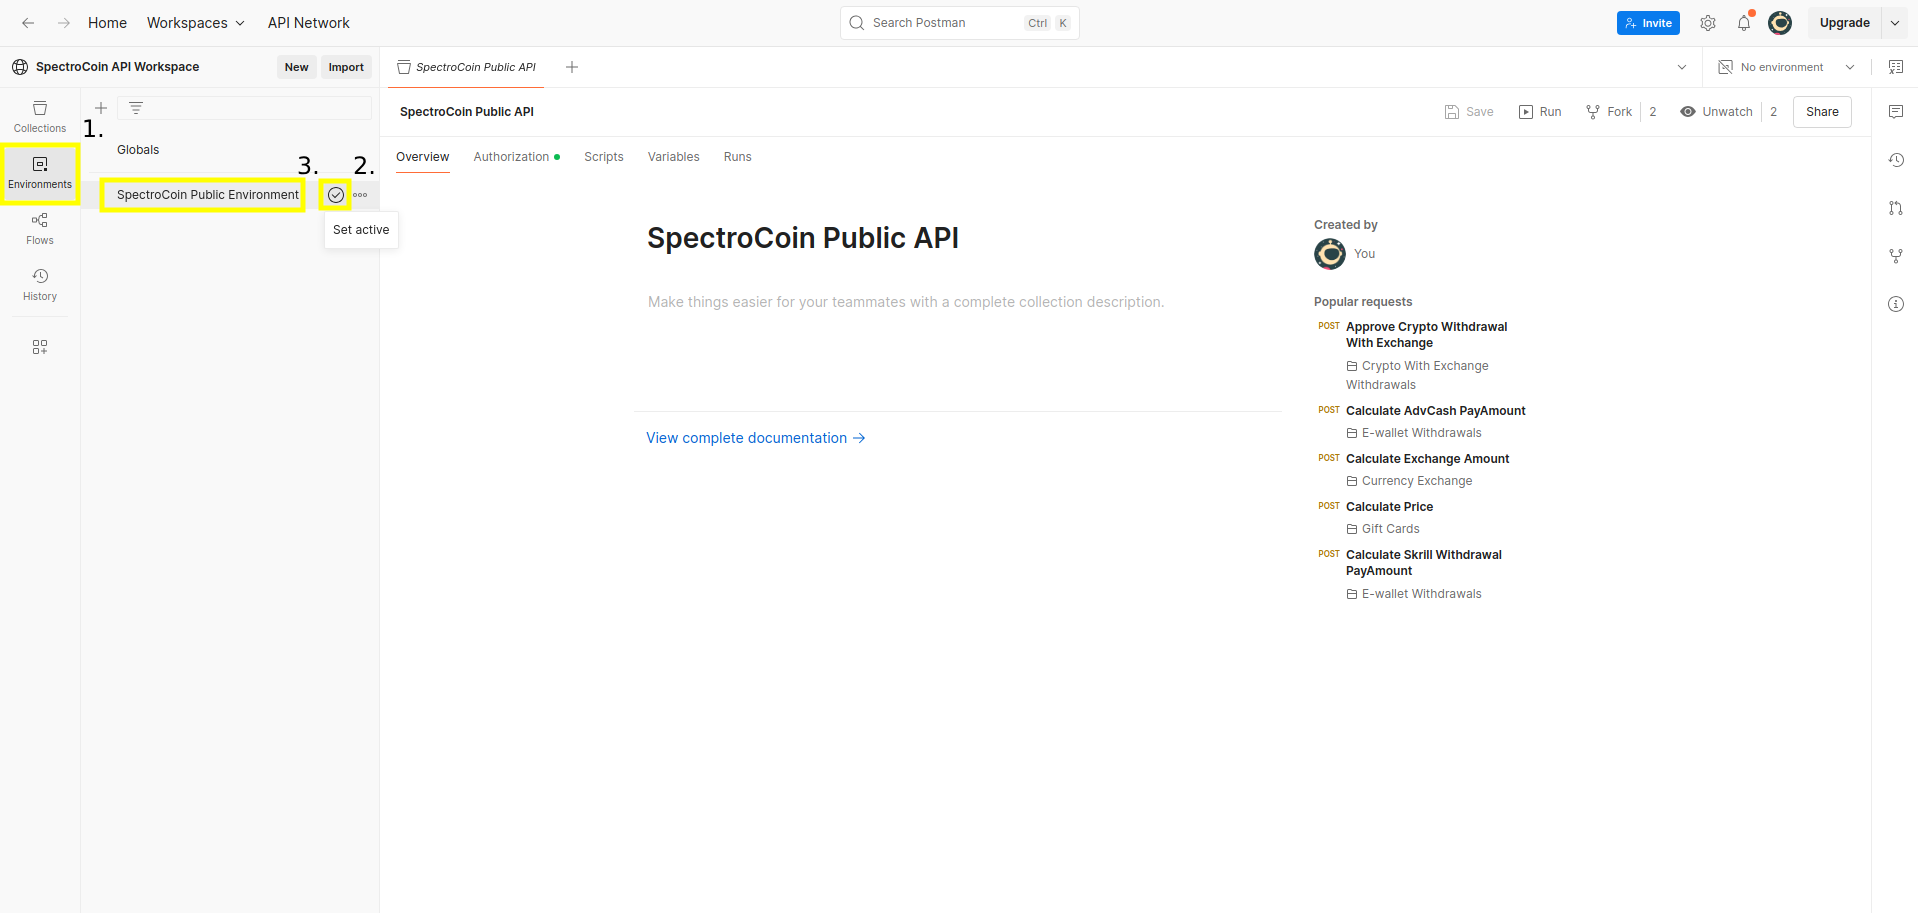Click the New button in the workspace header

click(296, 67)
